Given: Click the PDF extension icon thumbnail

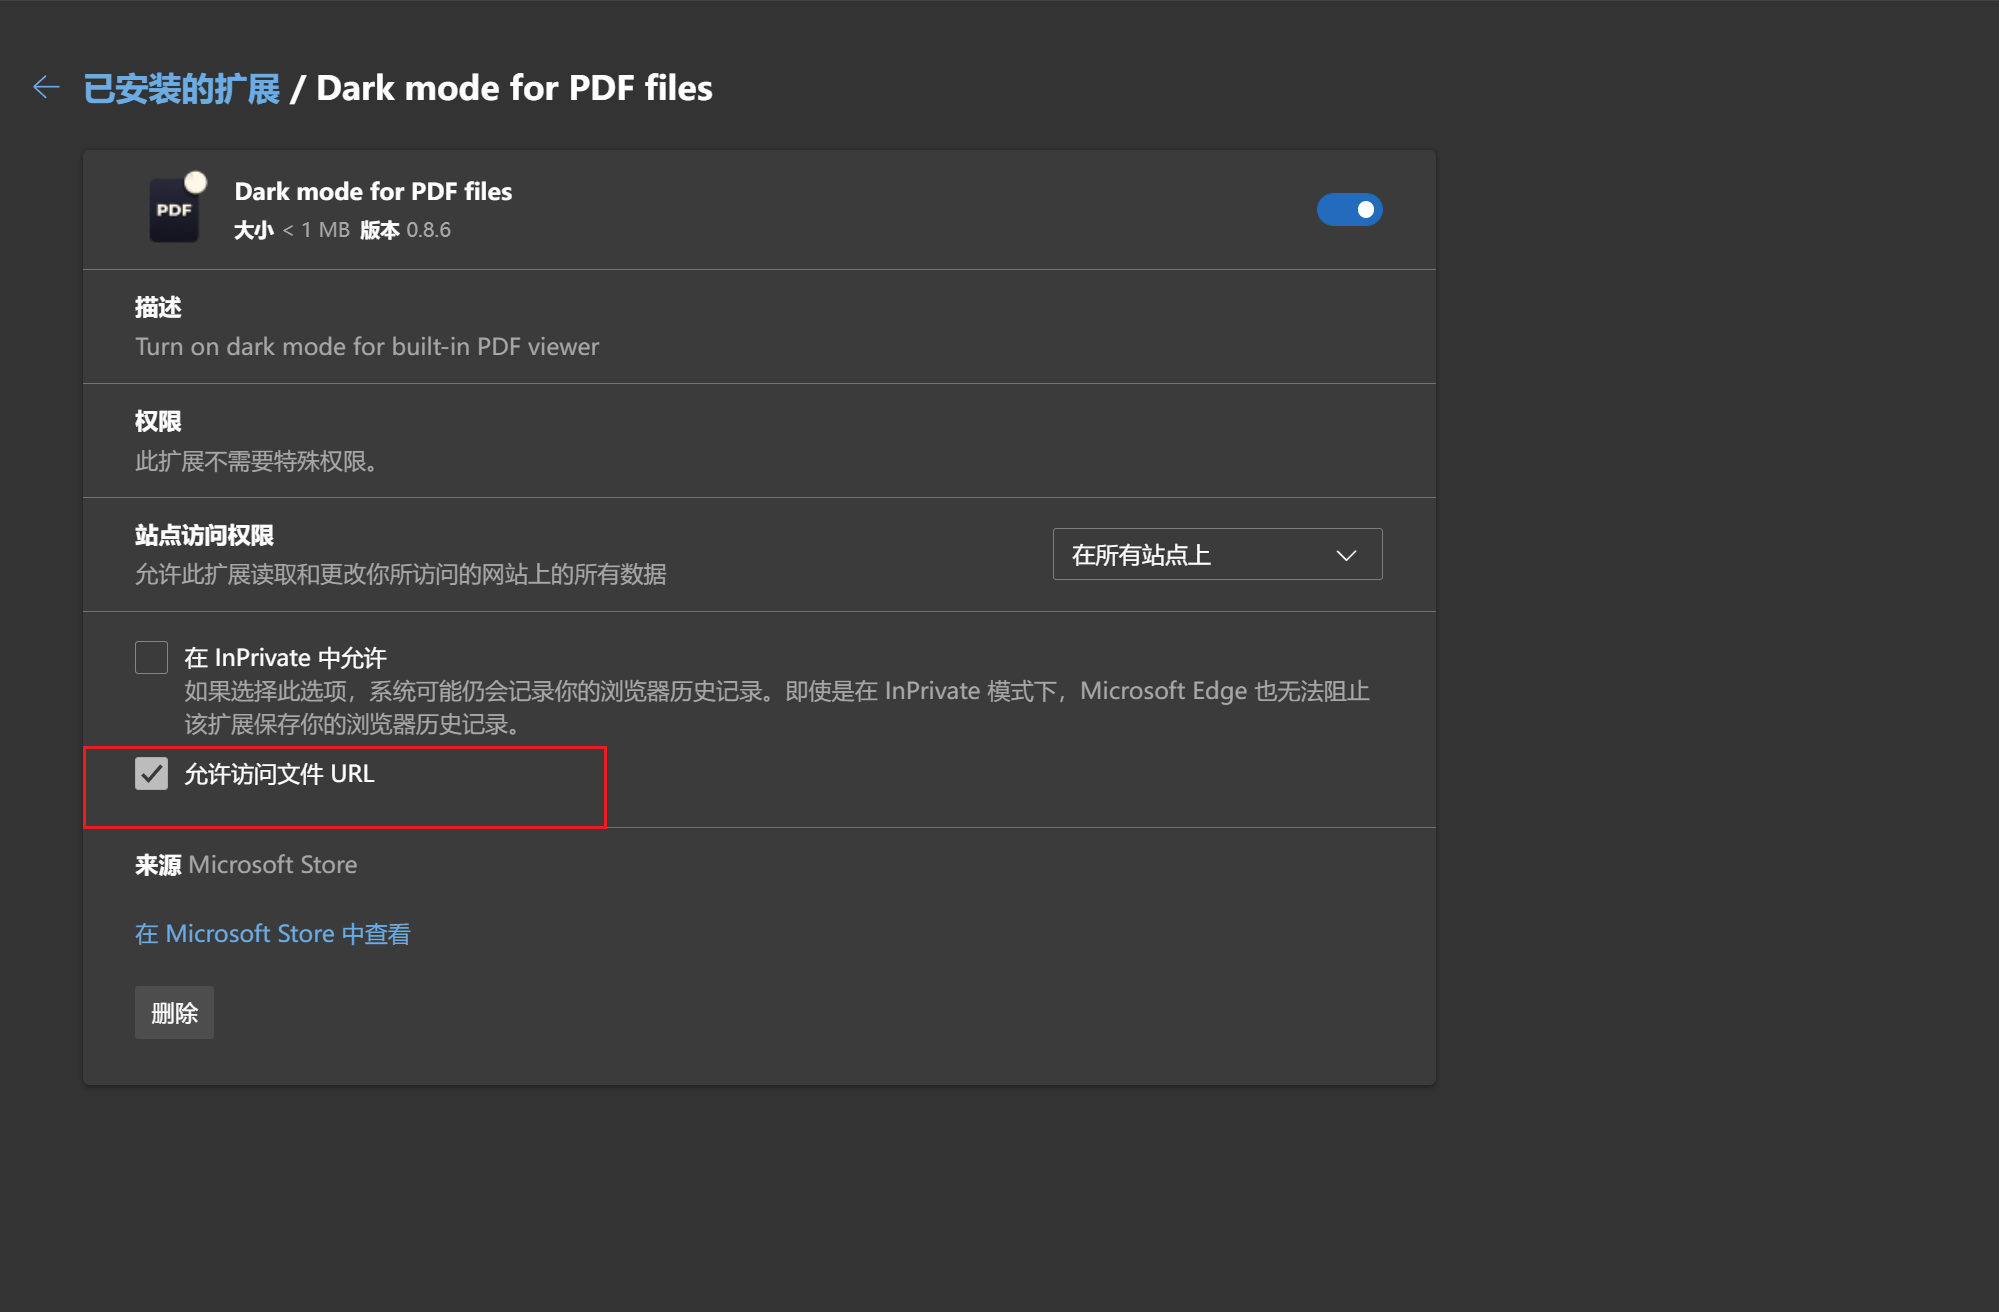Looking at the screenshot, I should (174, 208).
